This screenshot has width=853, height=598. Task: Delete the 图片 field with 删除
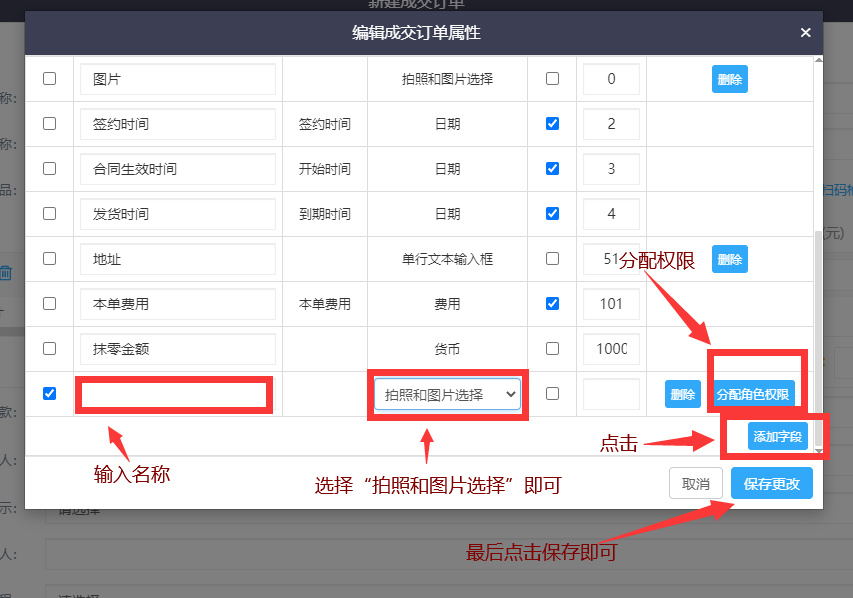tap(730, 79)
